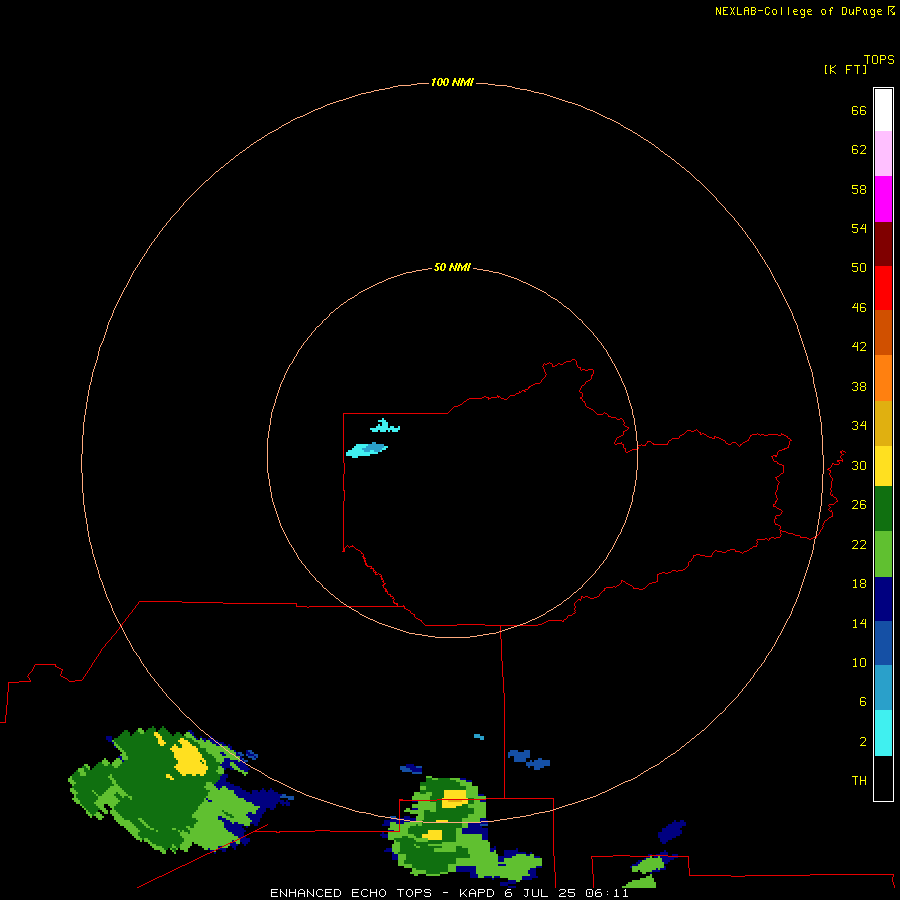Click the TOPS legend title
This screenshot has width=900, height=900.
[879, 59]
